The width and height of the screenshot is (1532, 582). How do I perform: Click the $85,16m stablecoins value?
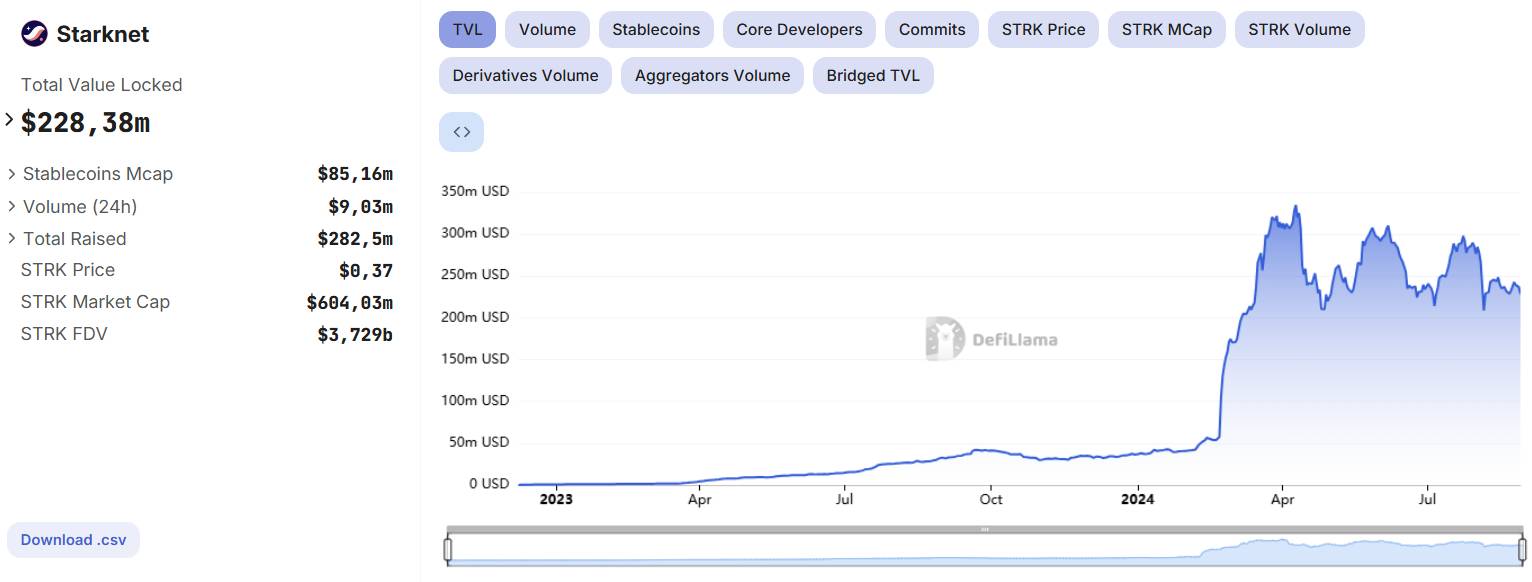pos(355,174)
